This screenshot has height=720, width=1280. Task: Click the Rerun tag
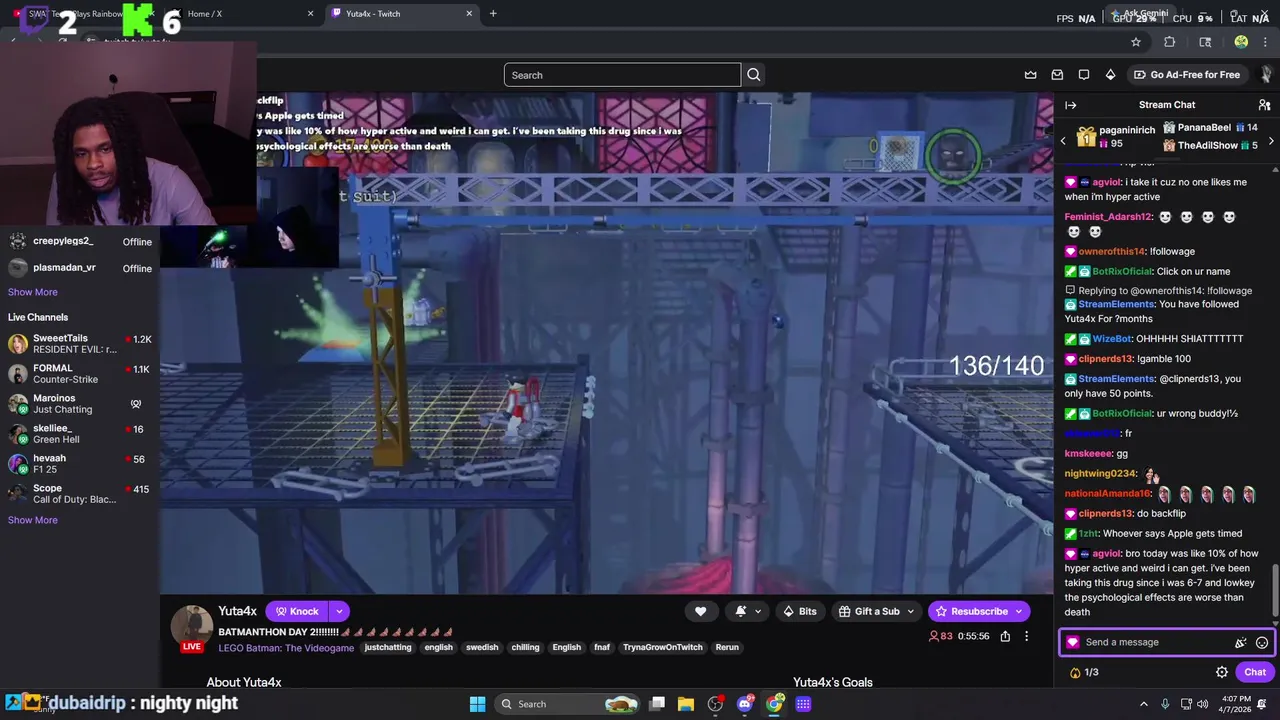coord(727,647)
